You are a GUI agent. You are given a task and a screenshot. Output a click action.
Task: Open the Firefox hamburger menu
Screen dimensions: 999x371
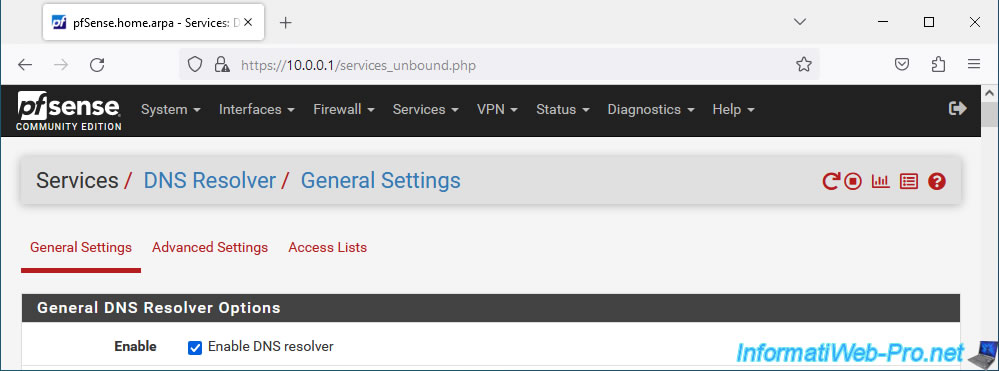point(974,64)
